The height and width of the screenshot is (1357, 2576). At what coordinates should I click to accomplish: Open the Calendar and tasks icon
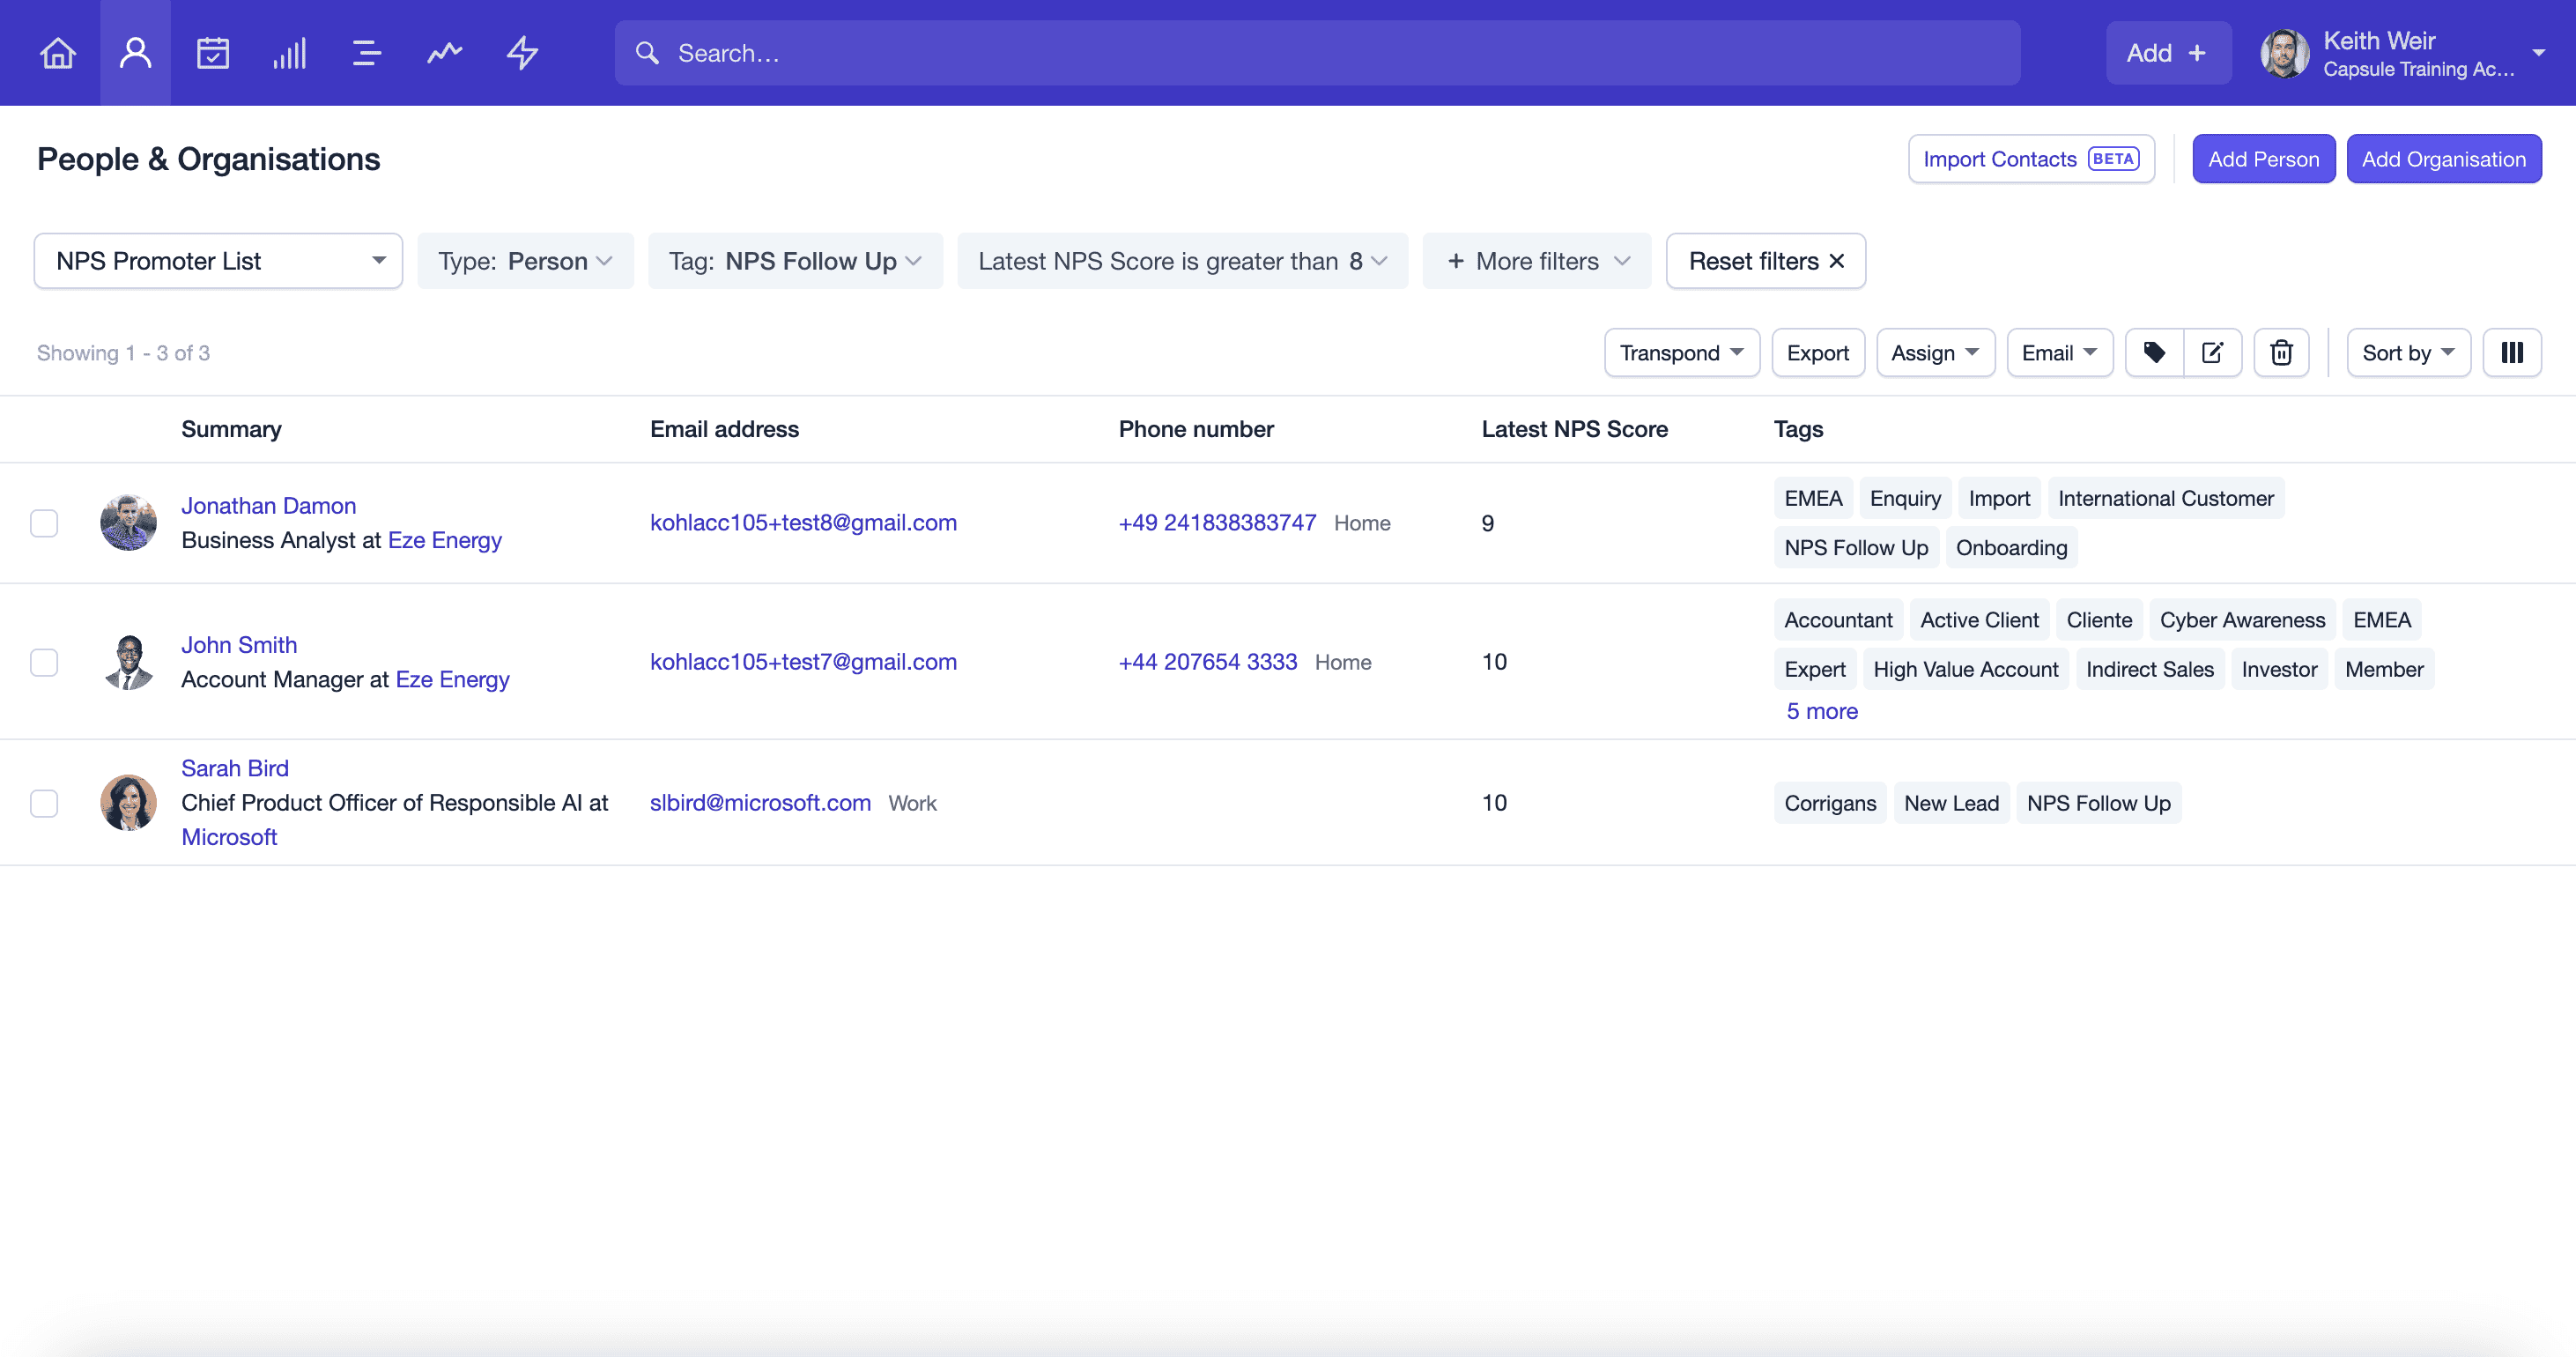213,53
